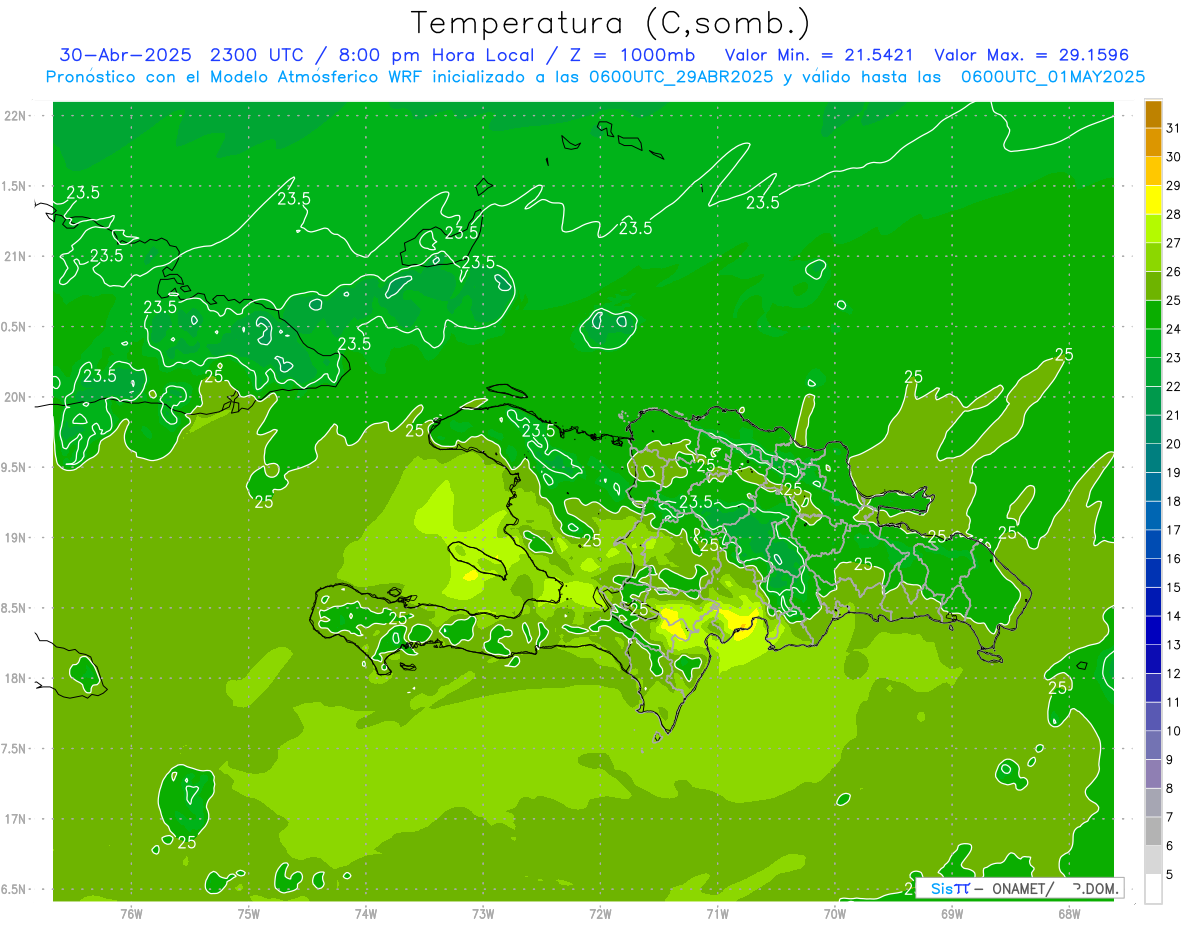Pick the teal legend swatch between 19 and 20
This screenshot has width=1200, height=927.
[1153, 458]
